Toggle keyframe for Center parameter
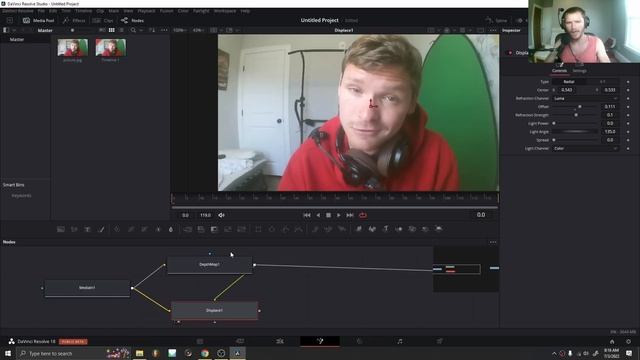 [x=628, y=90]
